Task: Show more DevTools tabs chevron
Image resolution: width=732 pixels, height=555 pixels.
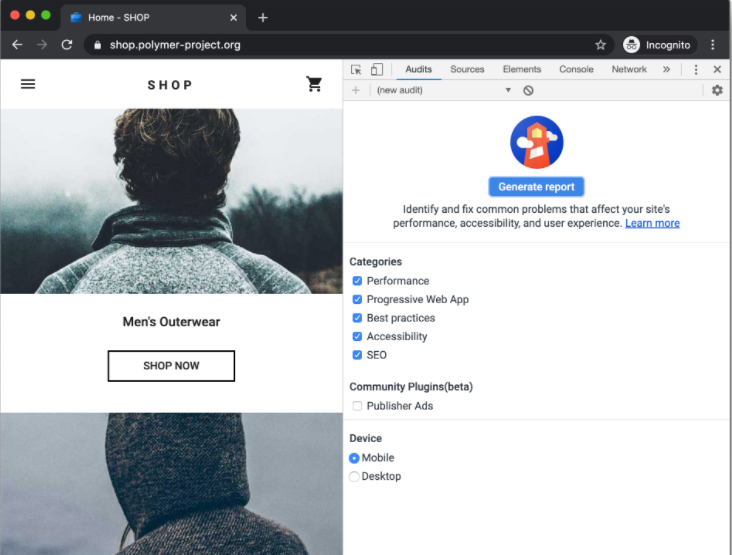Action: click(x=666, y=70)
